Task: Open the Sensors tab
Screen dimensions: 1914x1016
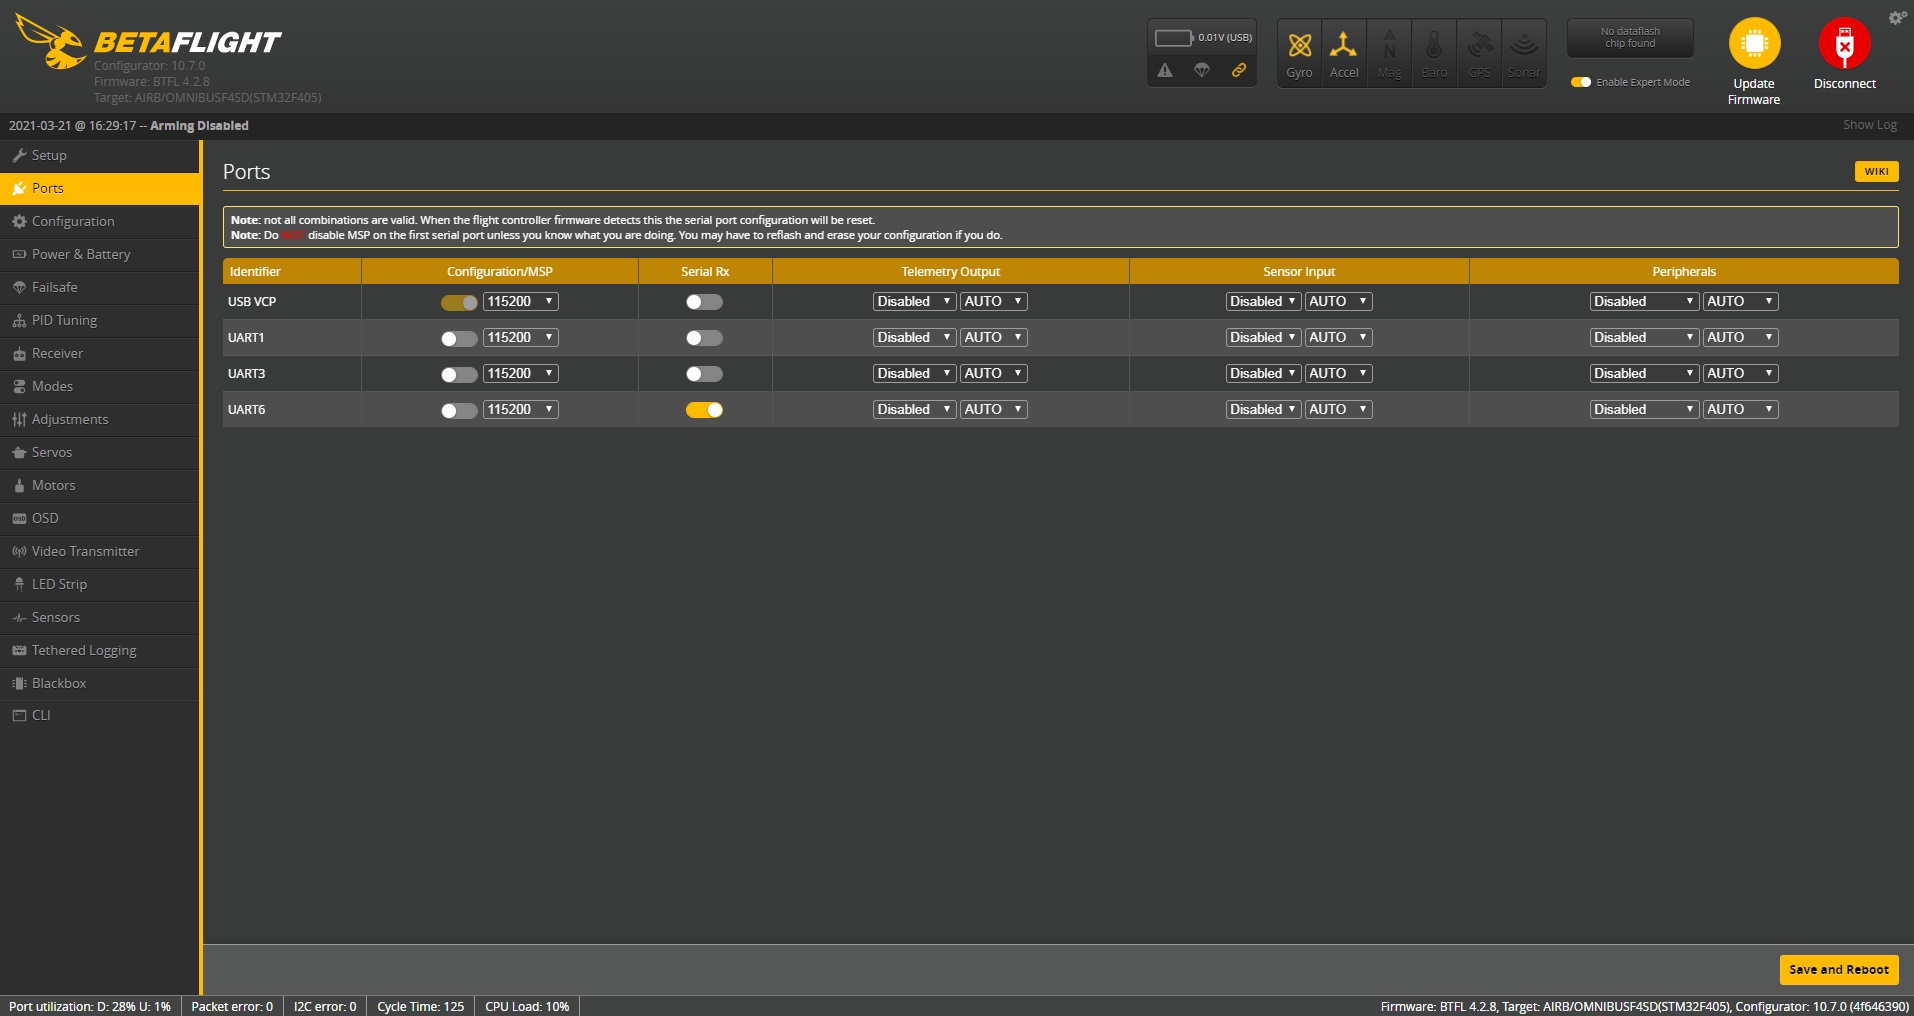Action: 100,617
